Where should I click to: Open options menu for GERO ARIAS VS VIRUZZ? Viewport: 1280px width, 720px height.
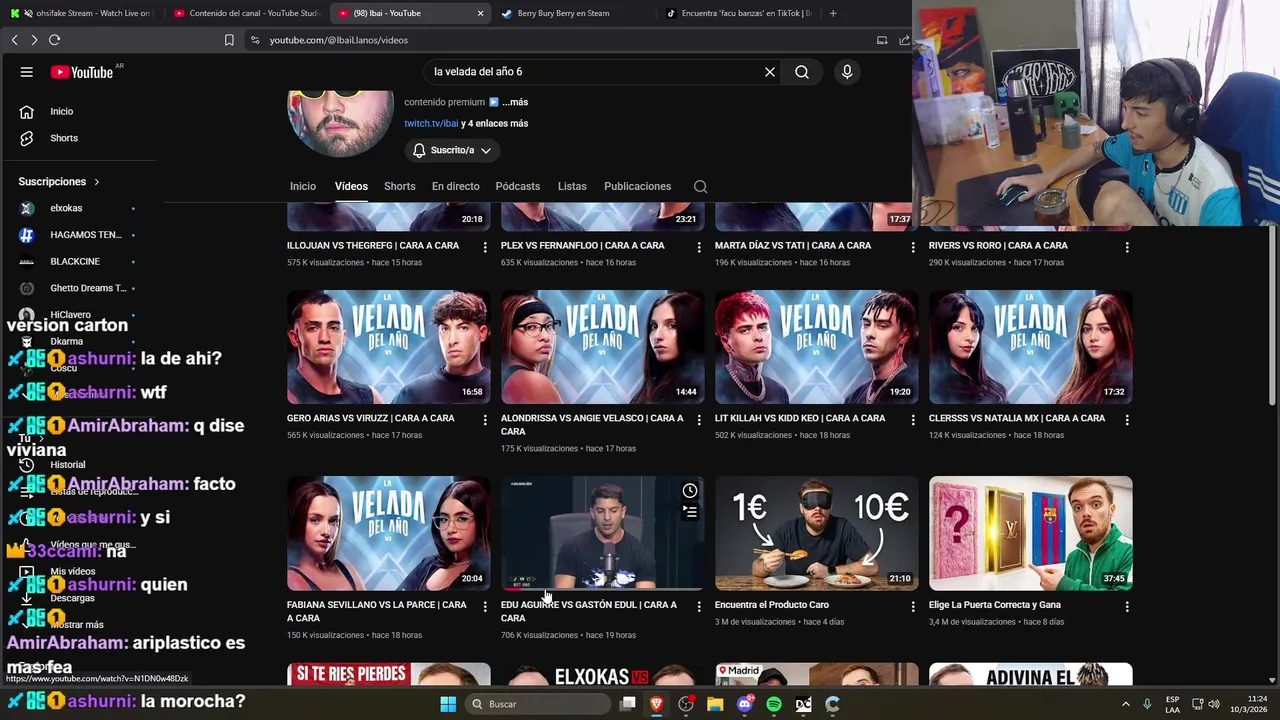485,420
